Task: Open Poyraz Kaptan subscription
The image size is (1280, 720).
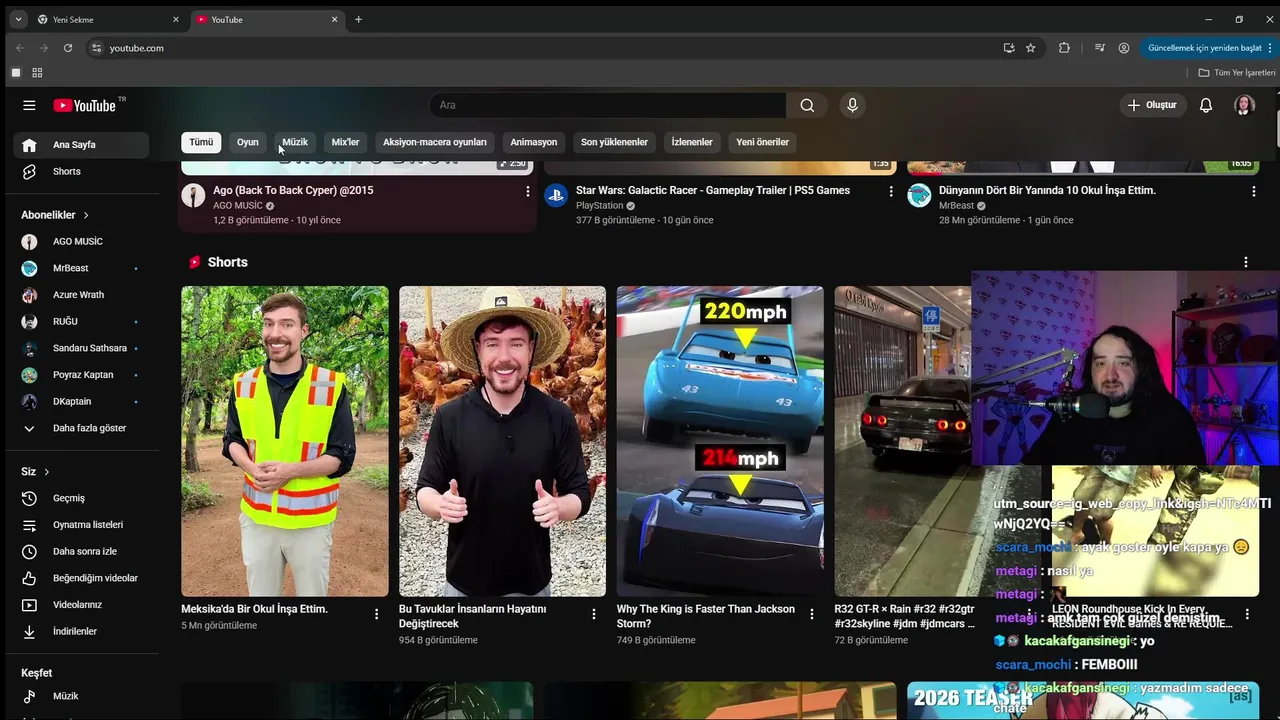Action: tap(81, 375)
